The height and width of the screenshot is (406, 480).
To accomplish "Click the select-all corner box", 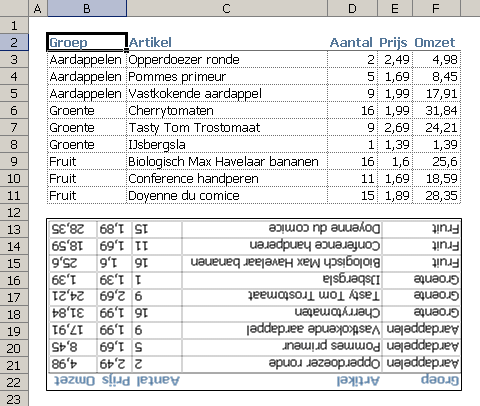I will pyautogui.click(x=14, y=8).
